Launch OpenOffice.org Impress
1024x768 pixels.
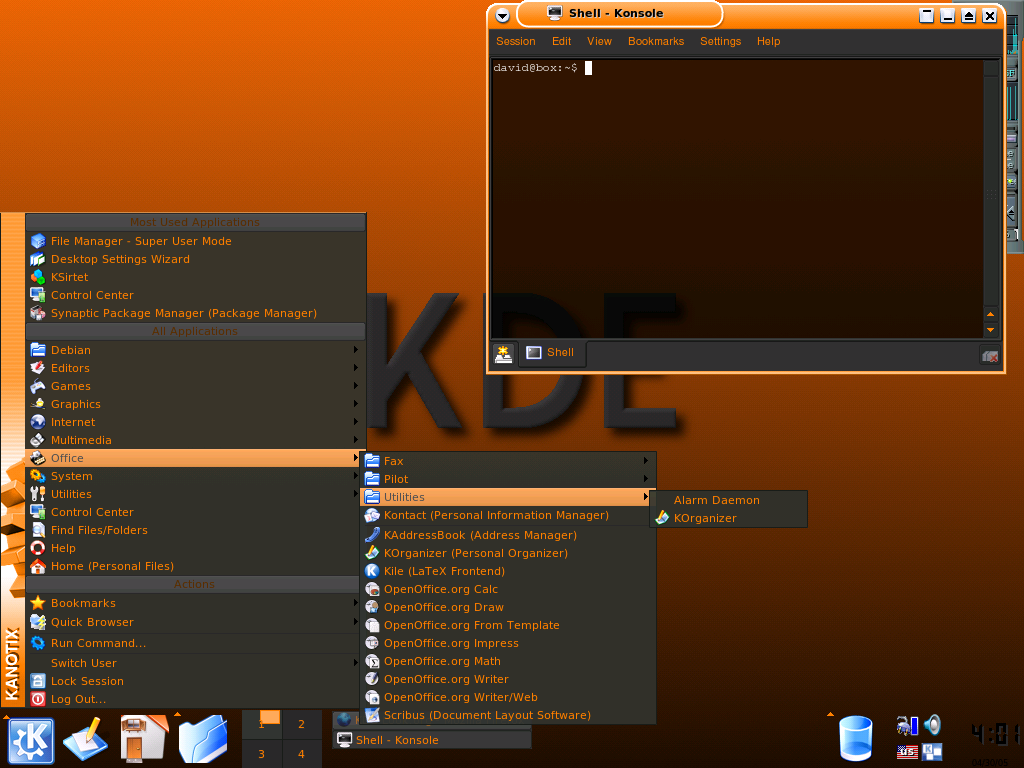pyautogui.click(x=507, y=643)
